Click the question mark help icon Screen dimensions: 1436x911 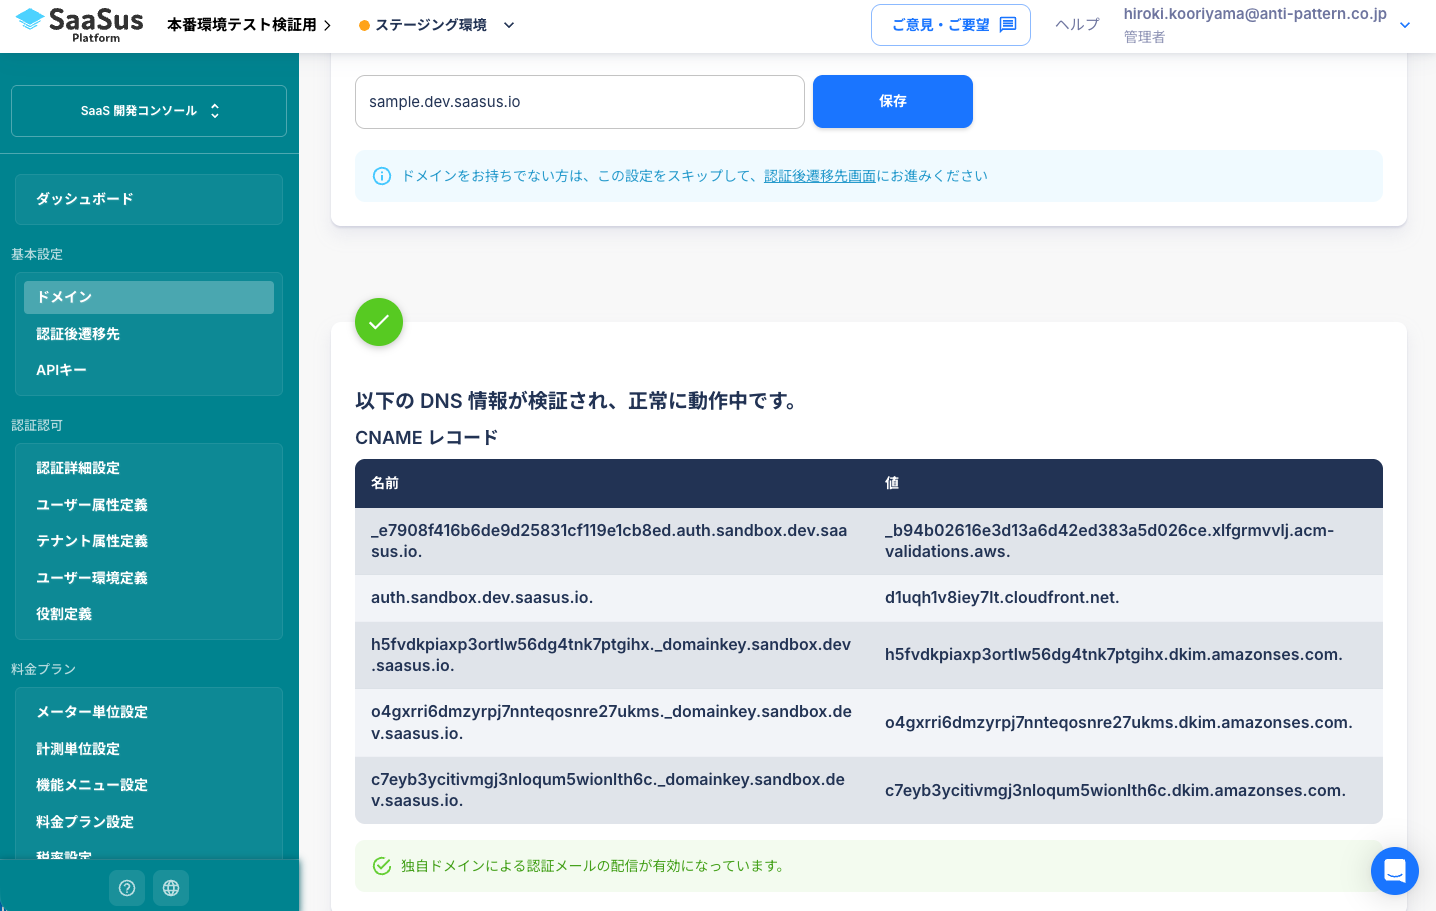126,888
